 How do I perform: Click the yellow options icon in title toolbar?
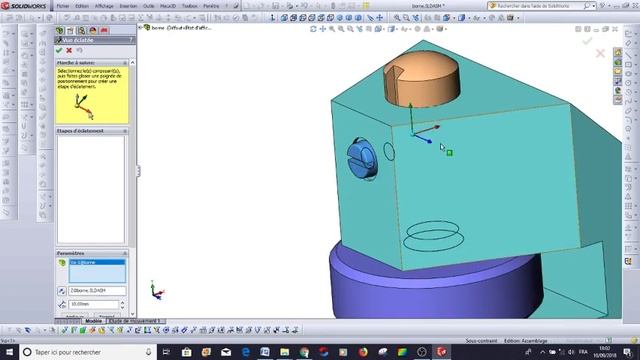click(366, 6)
